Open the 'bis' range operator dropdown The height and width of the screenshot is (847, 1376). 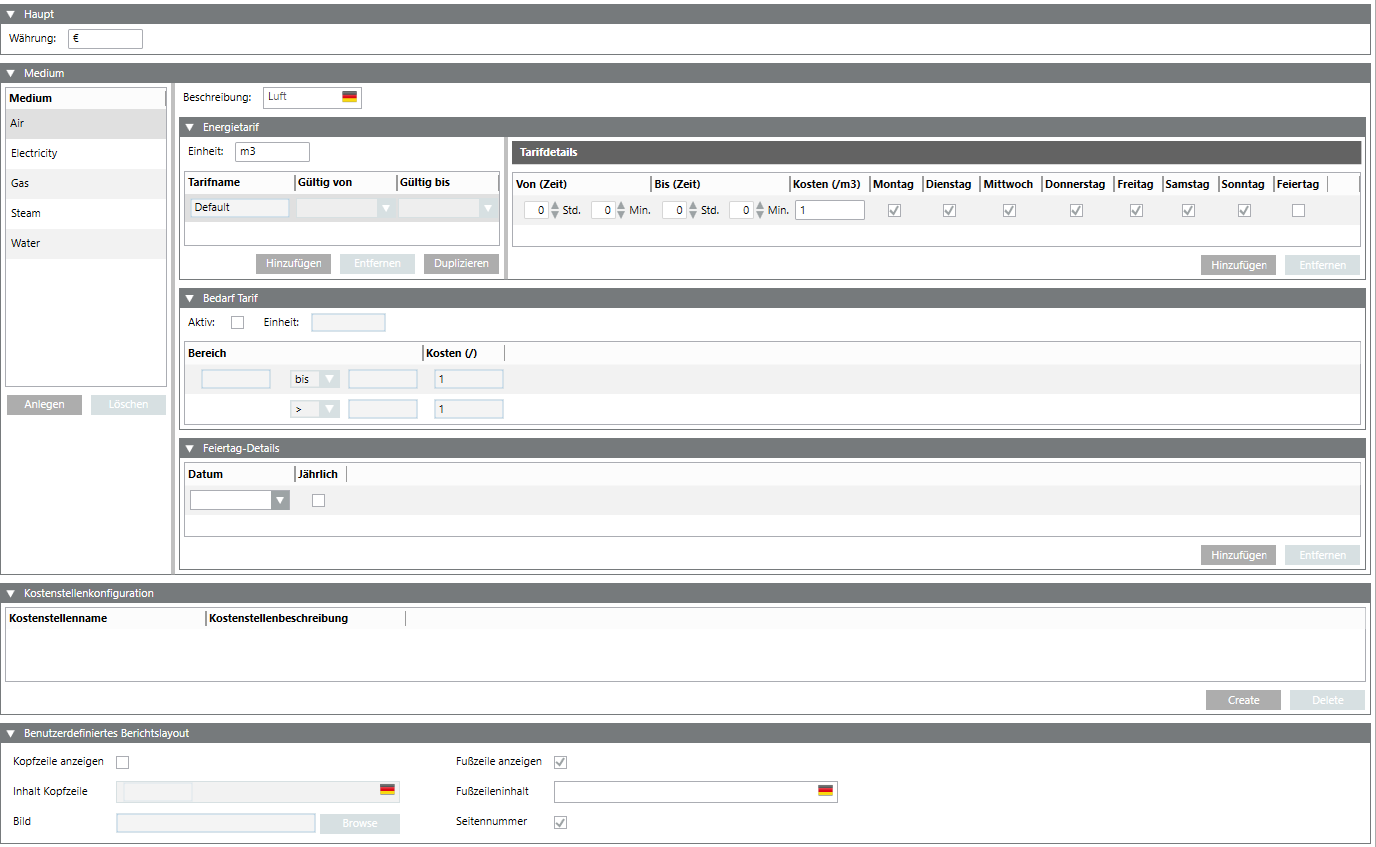pyautogui.click(x=328, y=380)
